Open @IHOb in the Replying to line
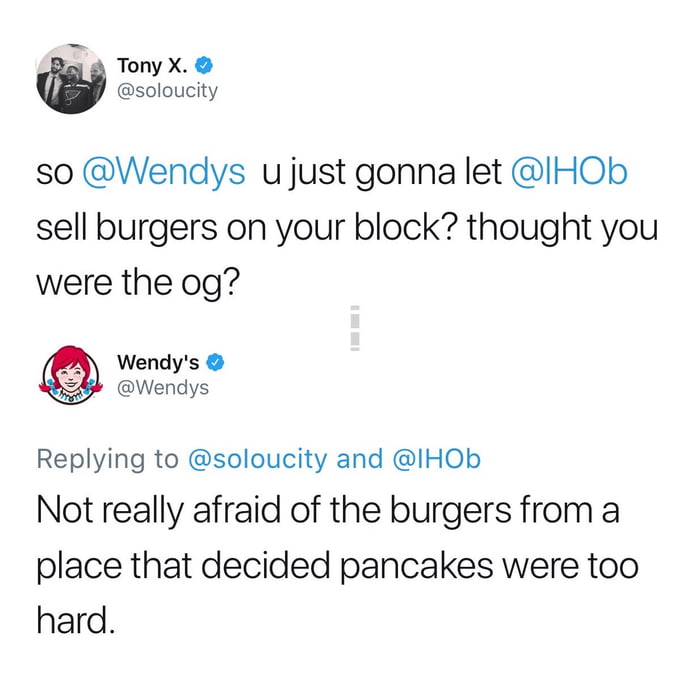 [x=437, y=459]
